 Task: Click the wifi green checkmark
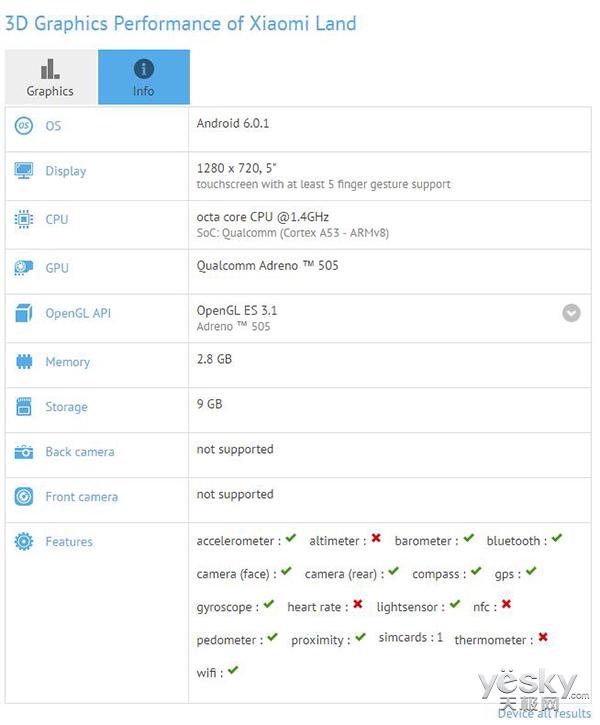(233, 670)
